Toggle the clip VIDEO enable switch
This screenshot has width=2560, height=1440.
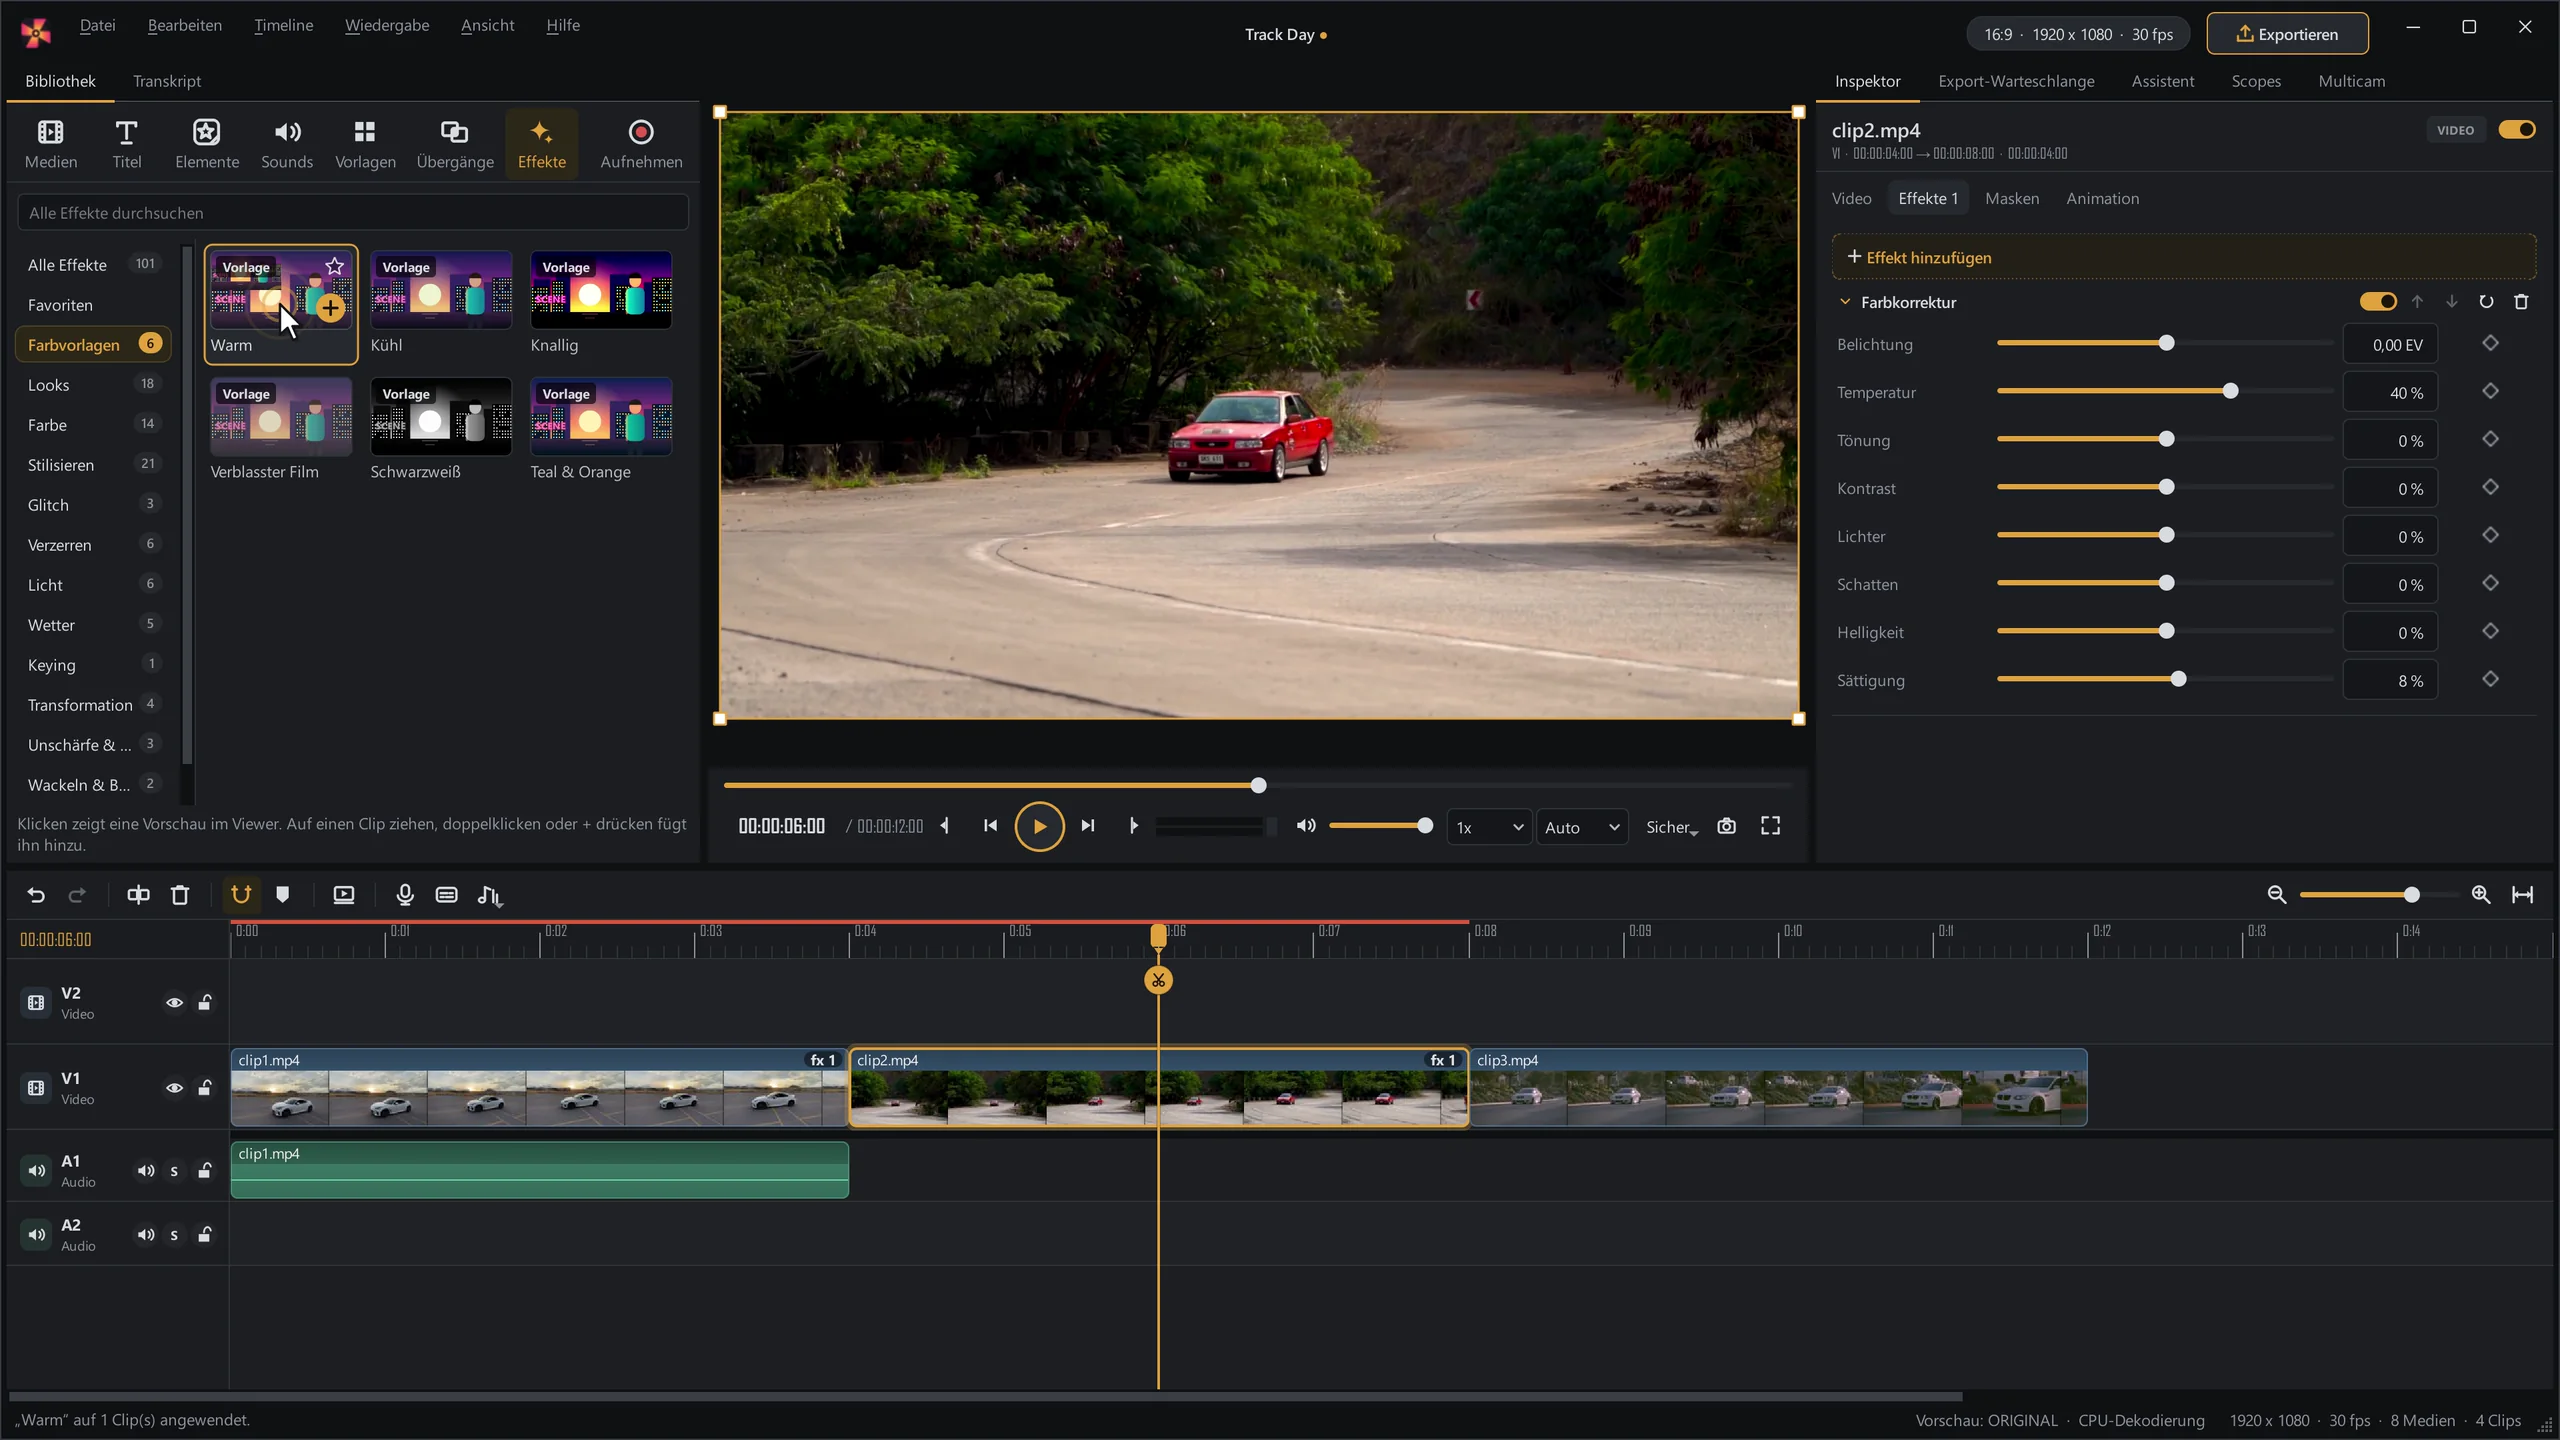(x=2516, y=130)
